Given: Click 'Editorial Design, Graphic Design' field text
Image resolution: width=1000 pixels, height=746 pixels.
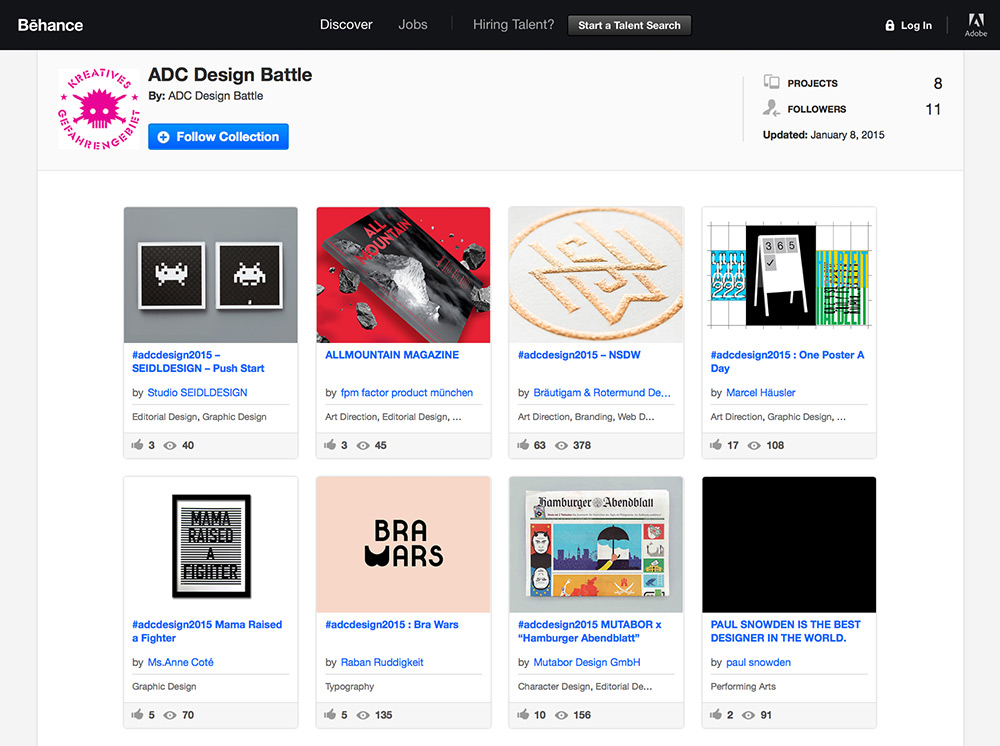Looking at the screenshot, I should (x=199, y=417).
